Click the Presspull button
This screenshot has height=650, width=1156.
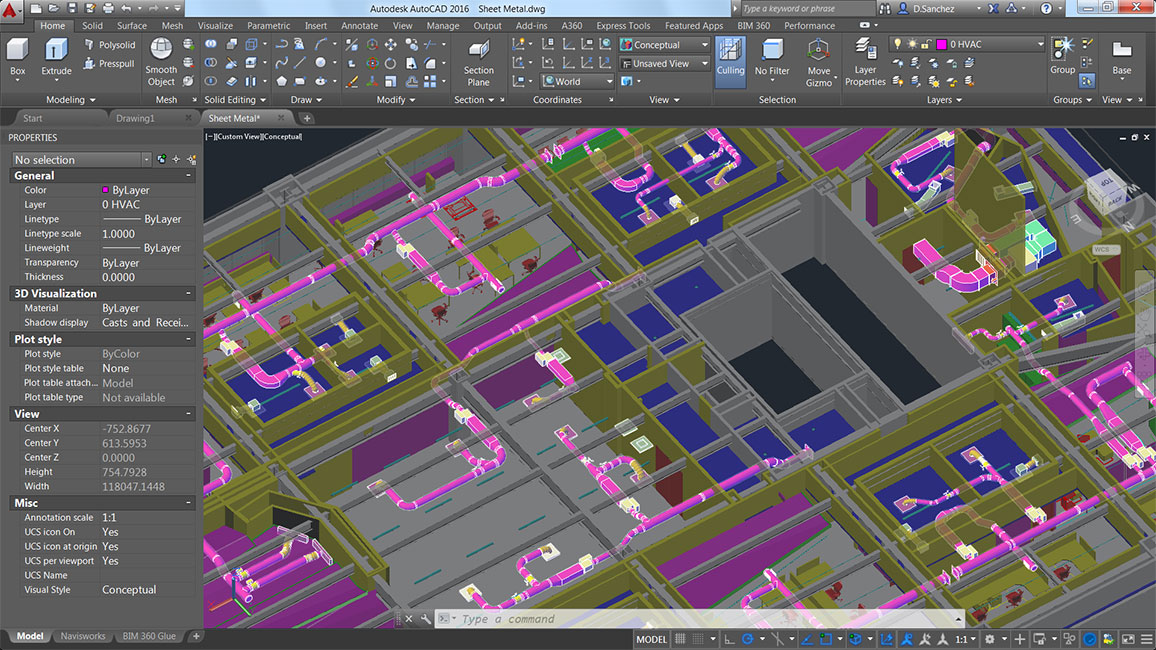pyautogui.click(x=109, y=63)
